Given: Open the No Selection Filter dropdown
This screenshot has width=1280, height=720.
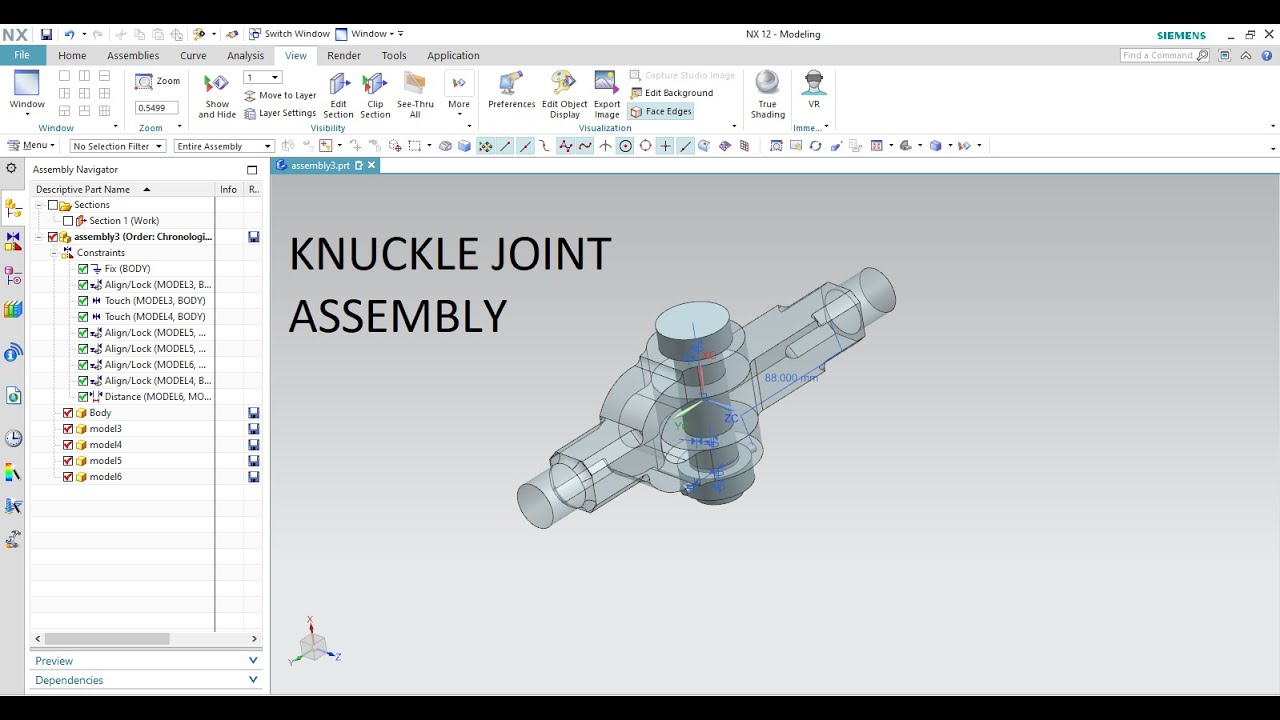Looking at the screenshot, I should pos(118,146).
